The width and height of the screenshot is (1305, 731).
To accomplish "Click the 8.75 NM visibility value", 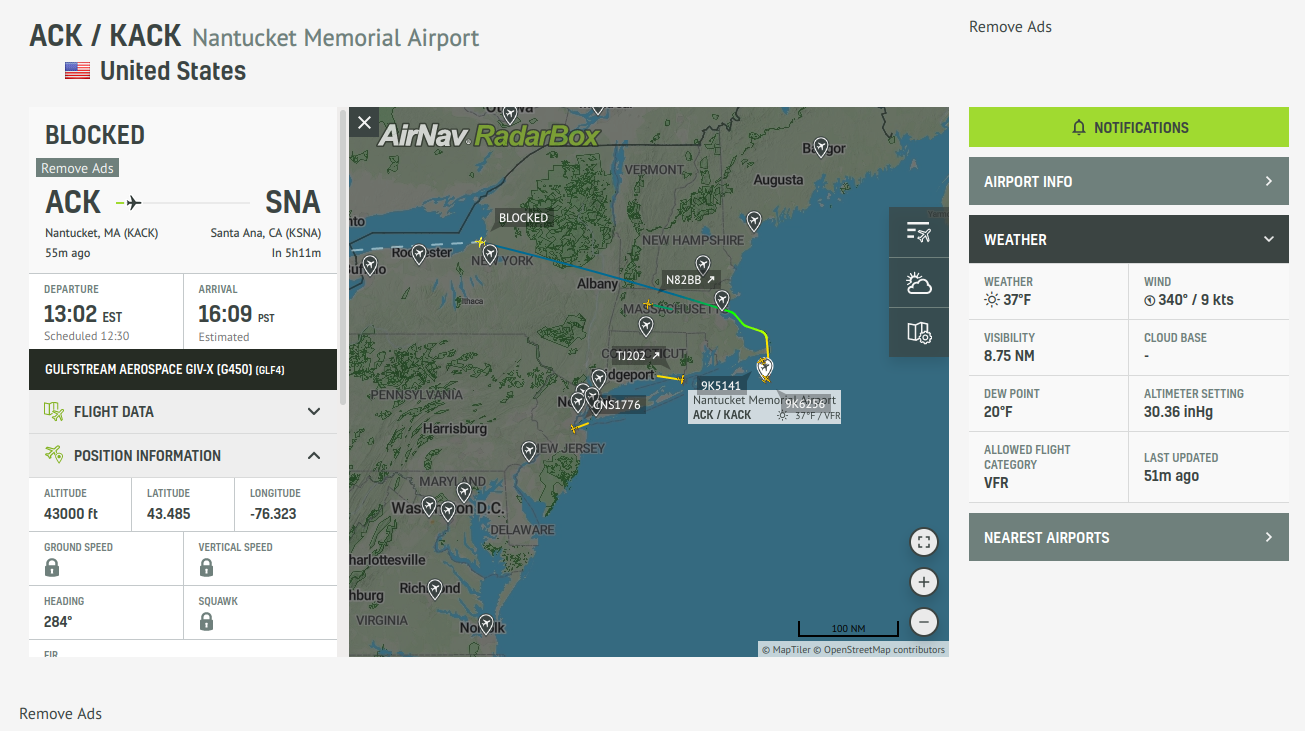I will point(1009,356).
